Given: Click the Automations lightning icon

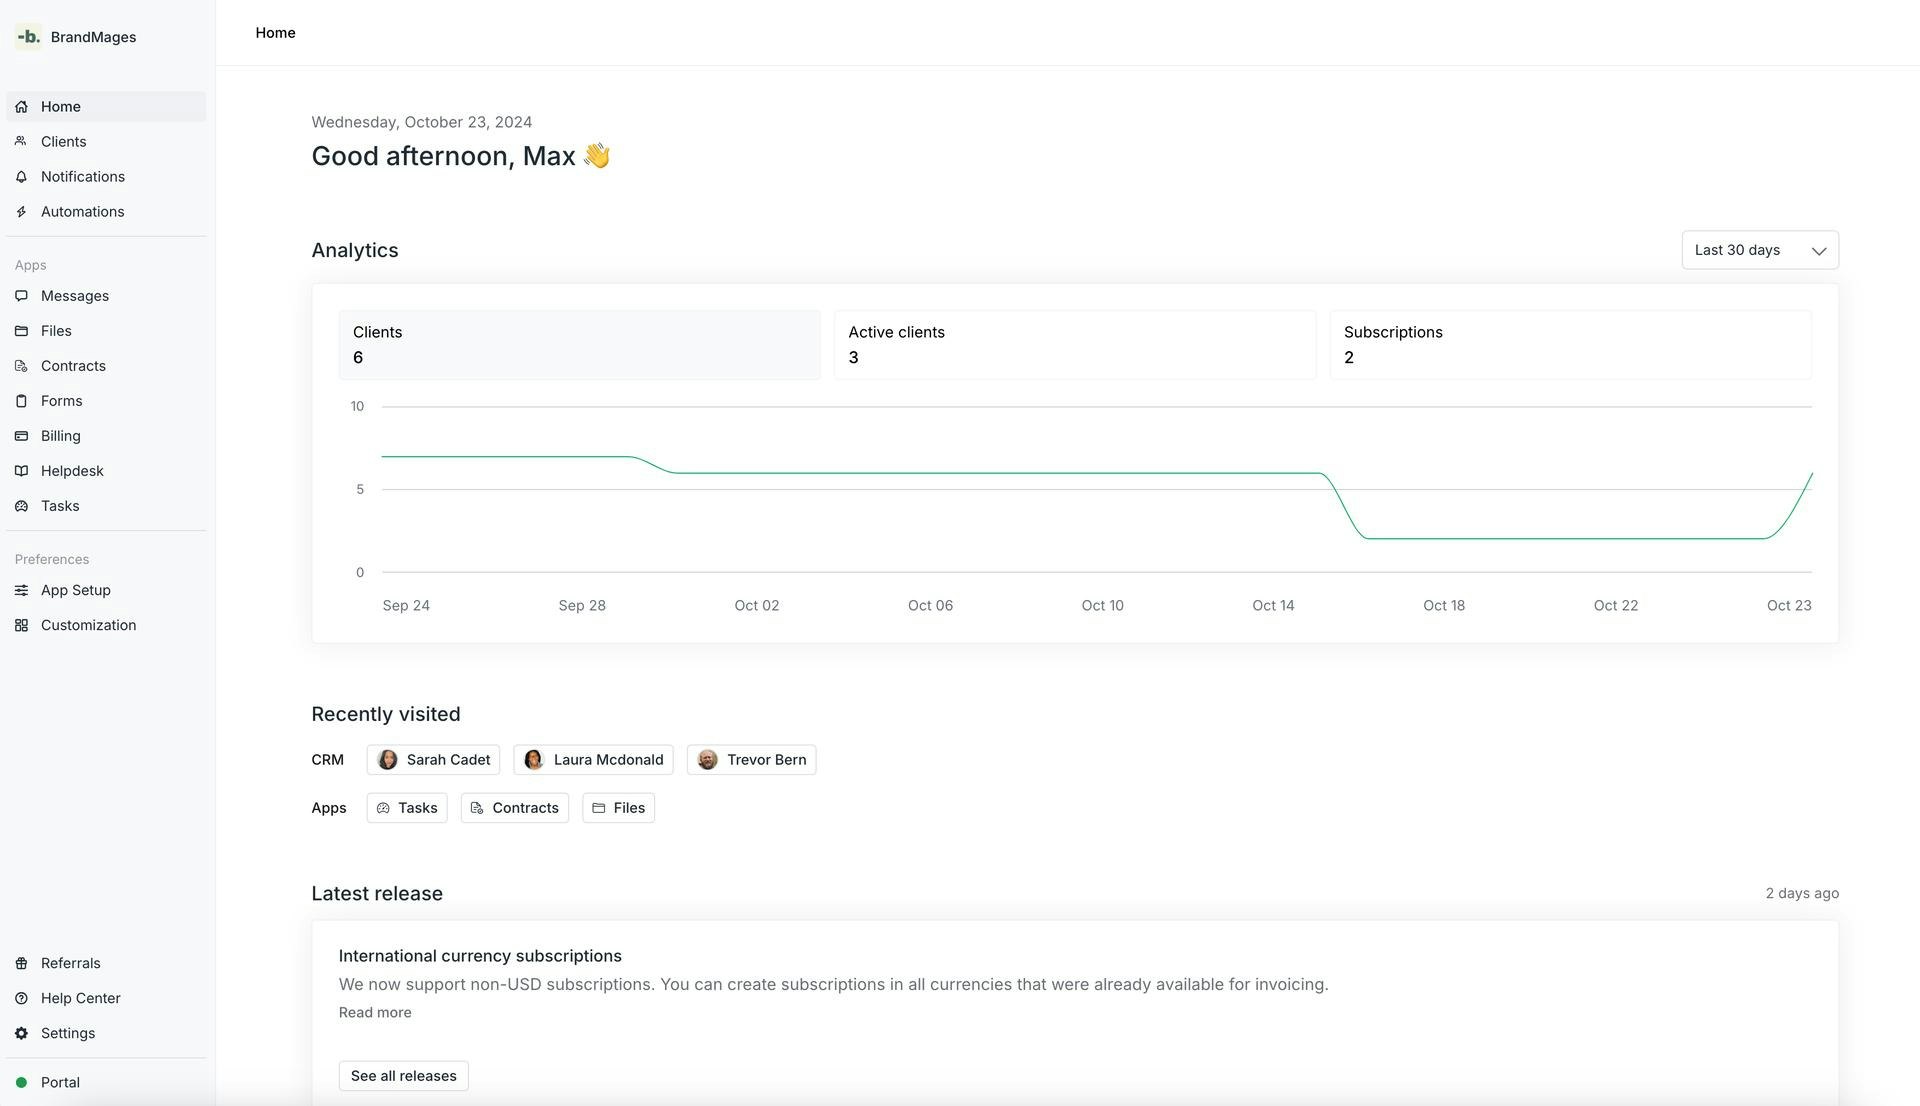Looking at the screenshot, I should pyautogui.click(x=21, y=212).
